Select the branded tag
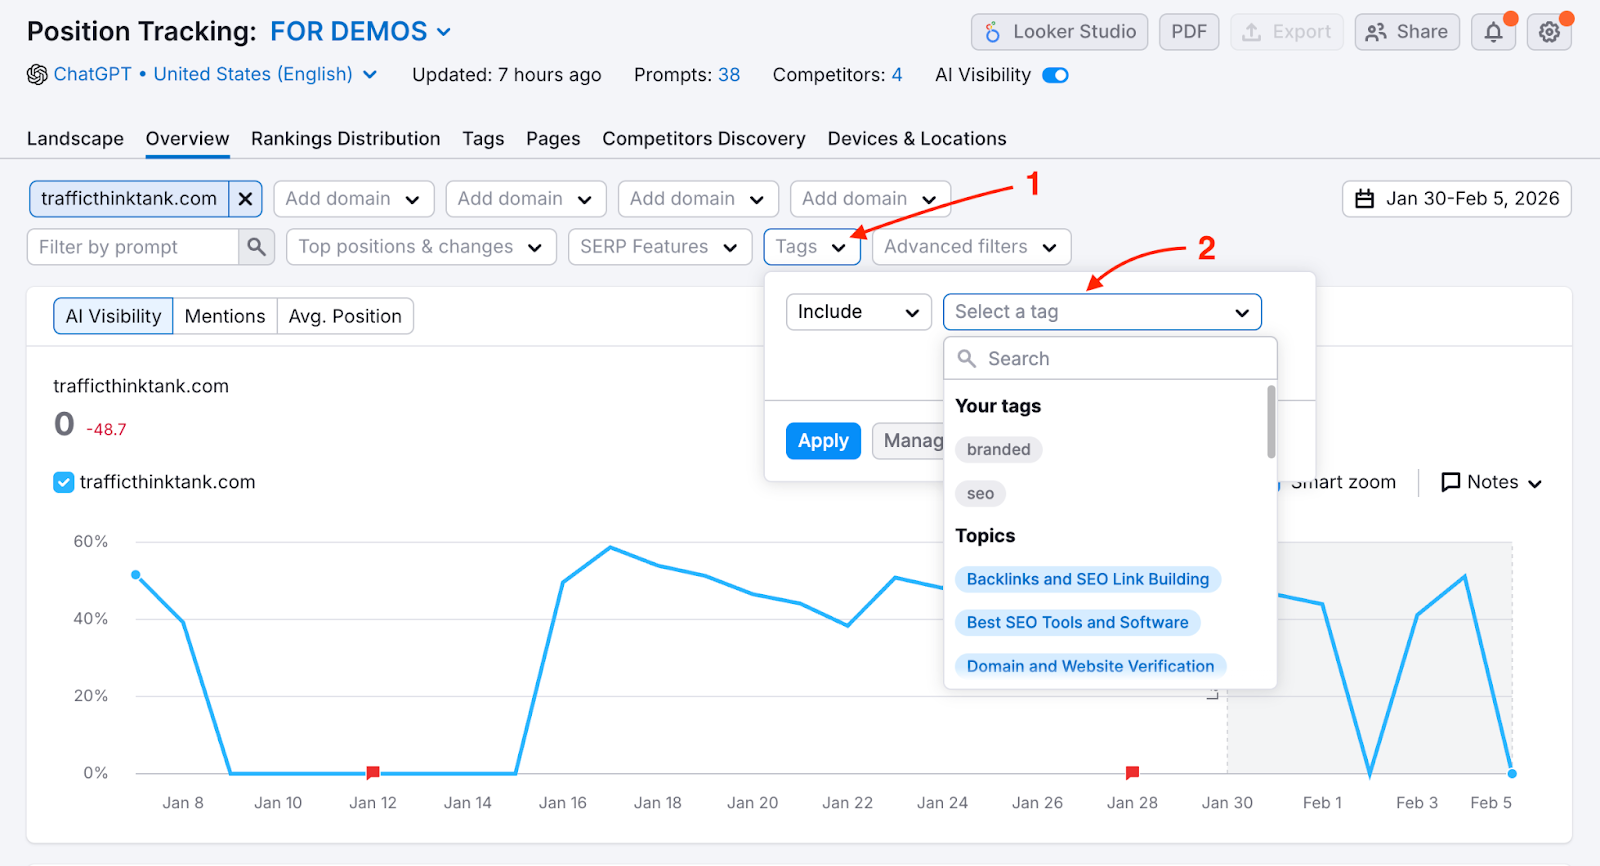The width and height of the screenshot is (1600, 866). point(998,450)
